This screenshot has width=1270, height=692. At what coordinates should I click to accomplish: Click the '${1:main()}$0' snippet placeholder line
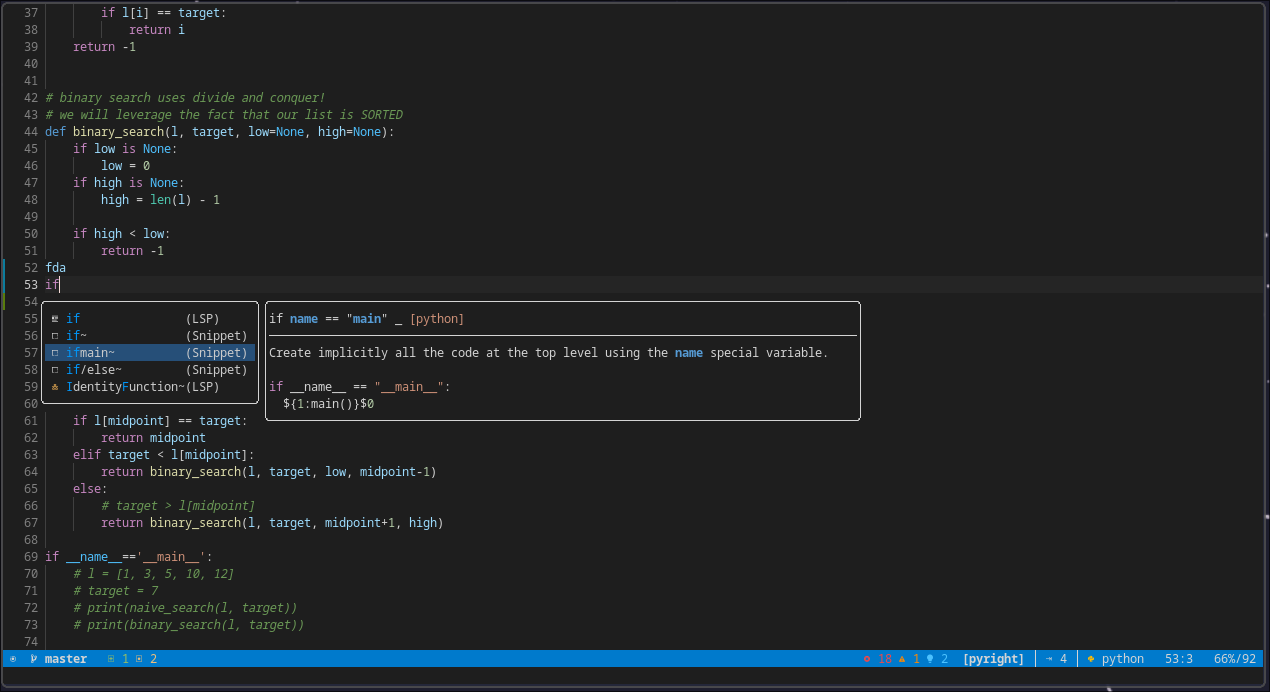[x=329, y=404]
